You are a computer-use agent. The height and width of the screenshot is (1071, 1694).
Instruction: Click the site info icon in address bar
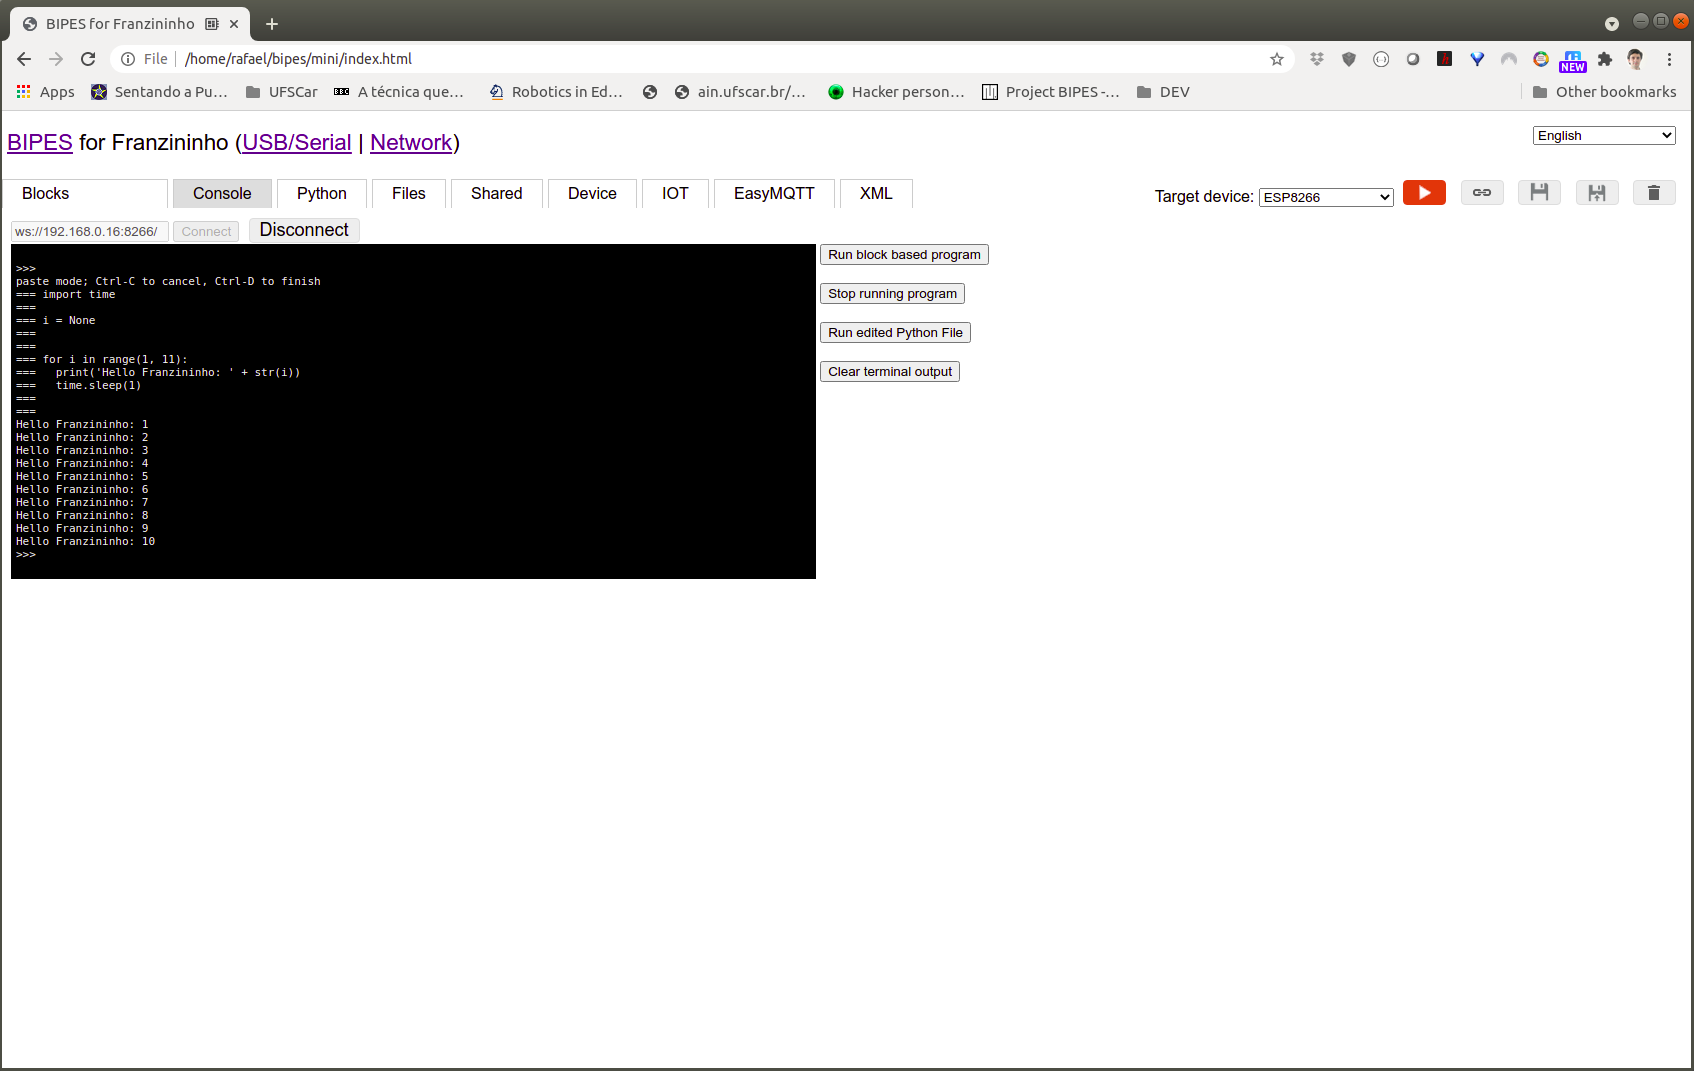(128, 59)
